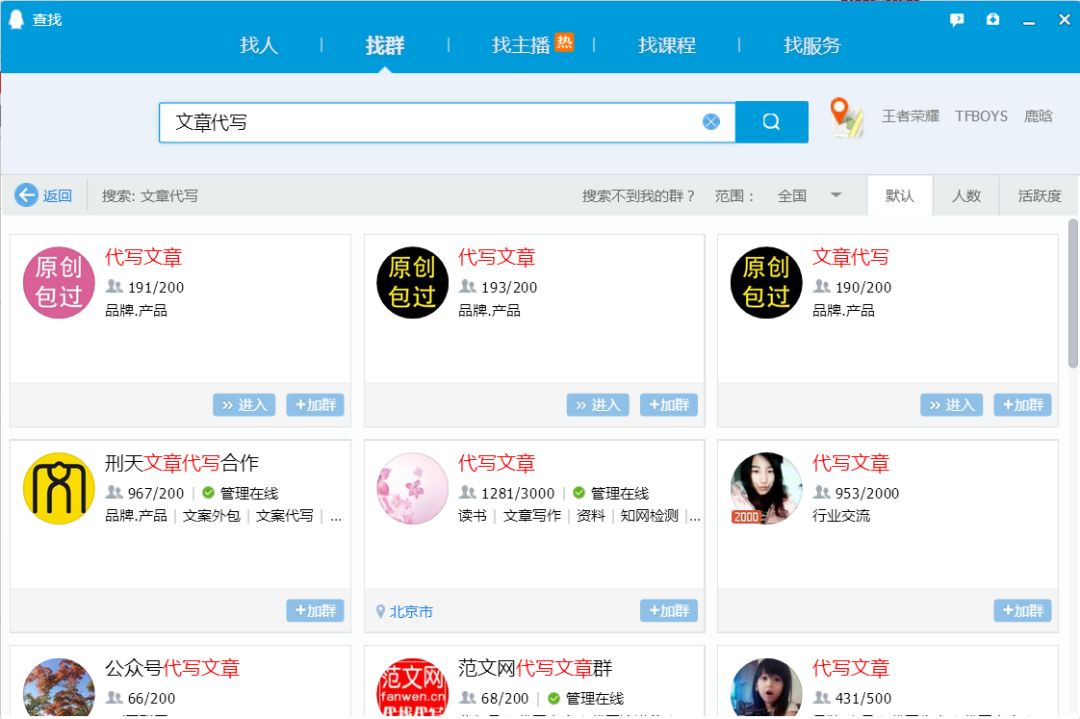
Task: Click the 搜索不到我的群？ link
Action: 638,196
